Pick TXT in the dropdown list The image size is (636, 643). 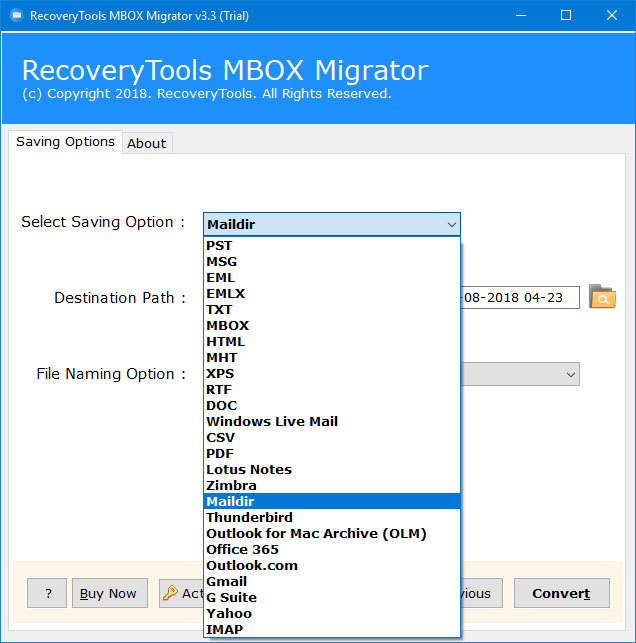332,310
